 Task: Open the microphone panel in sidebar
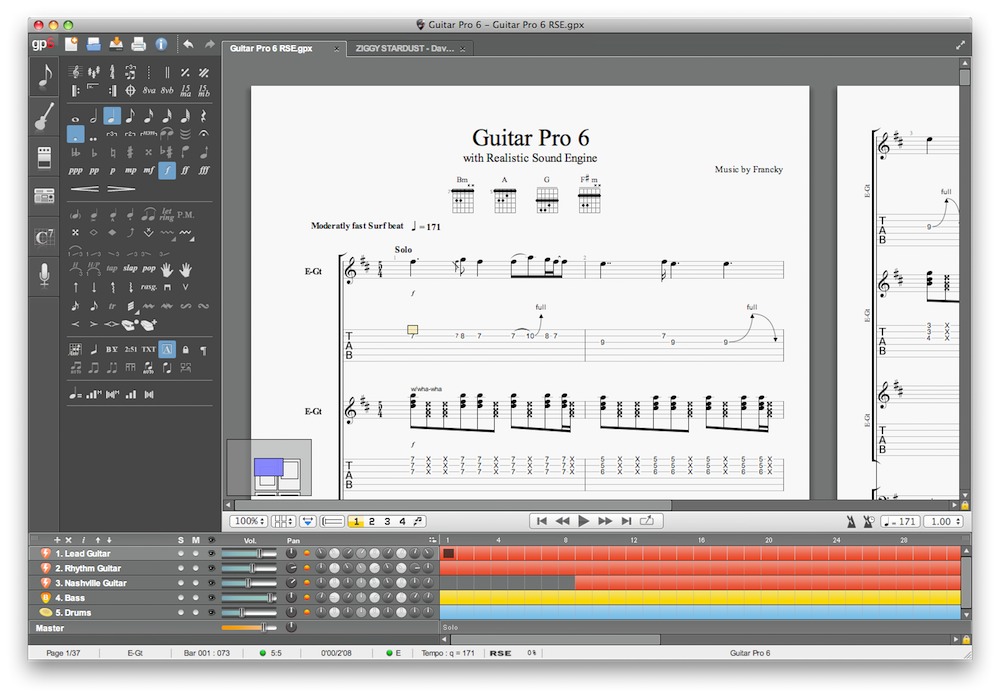pyautogui.click(x=44, y=276)
